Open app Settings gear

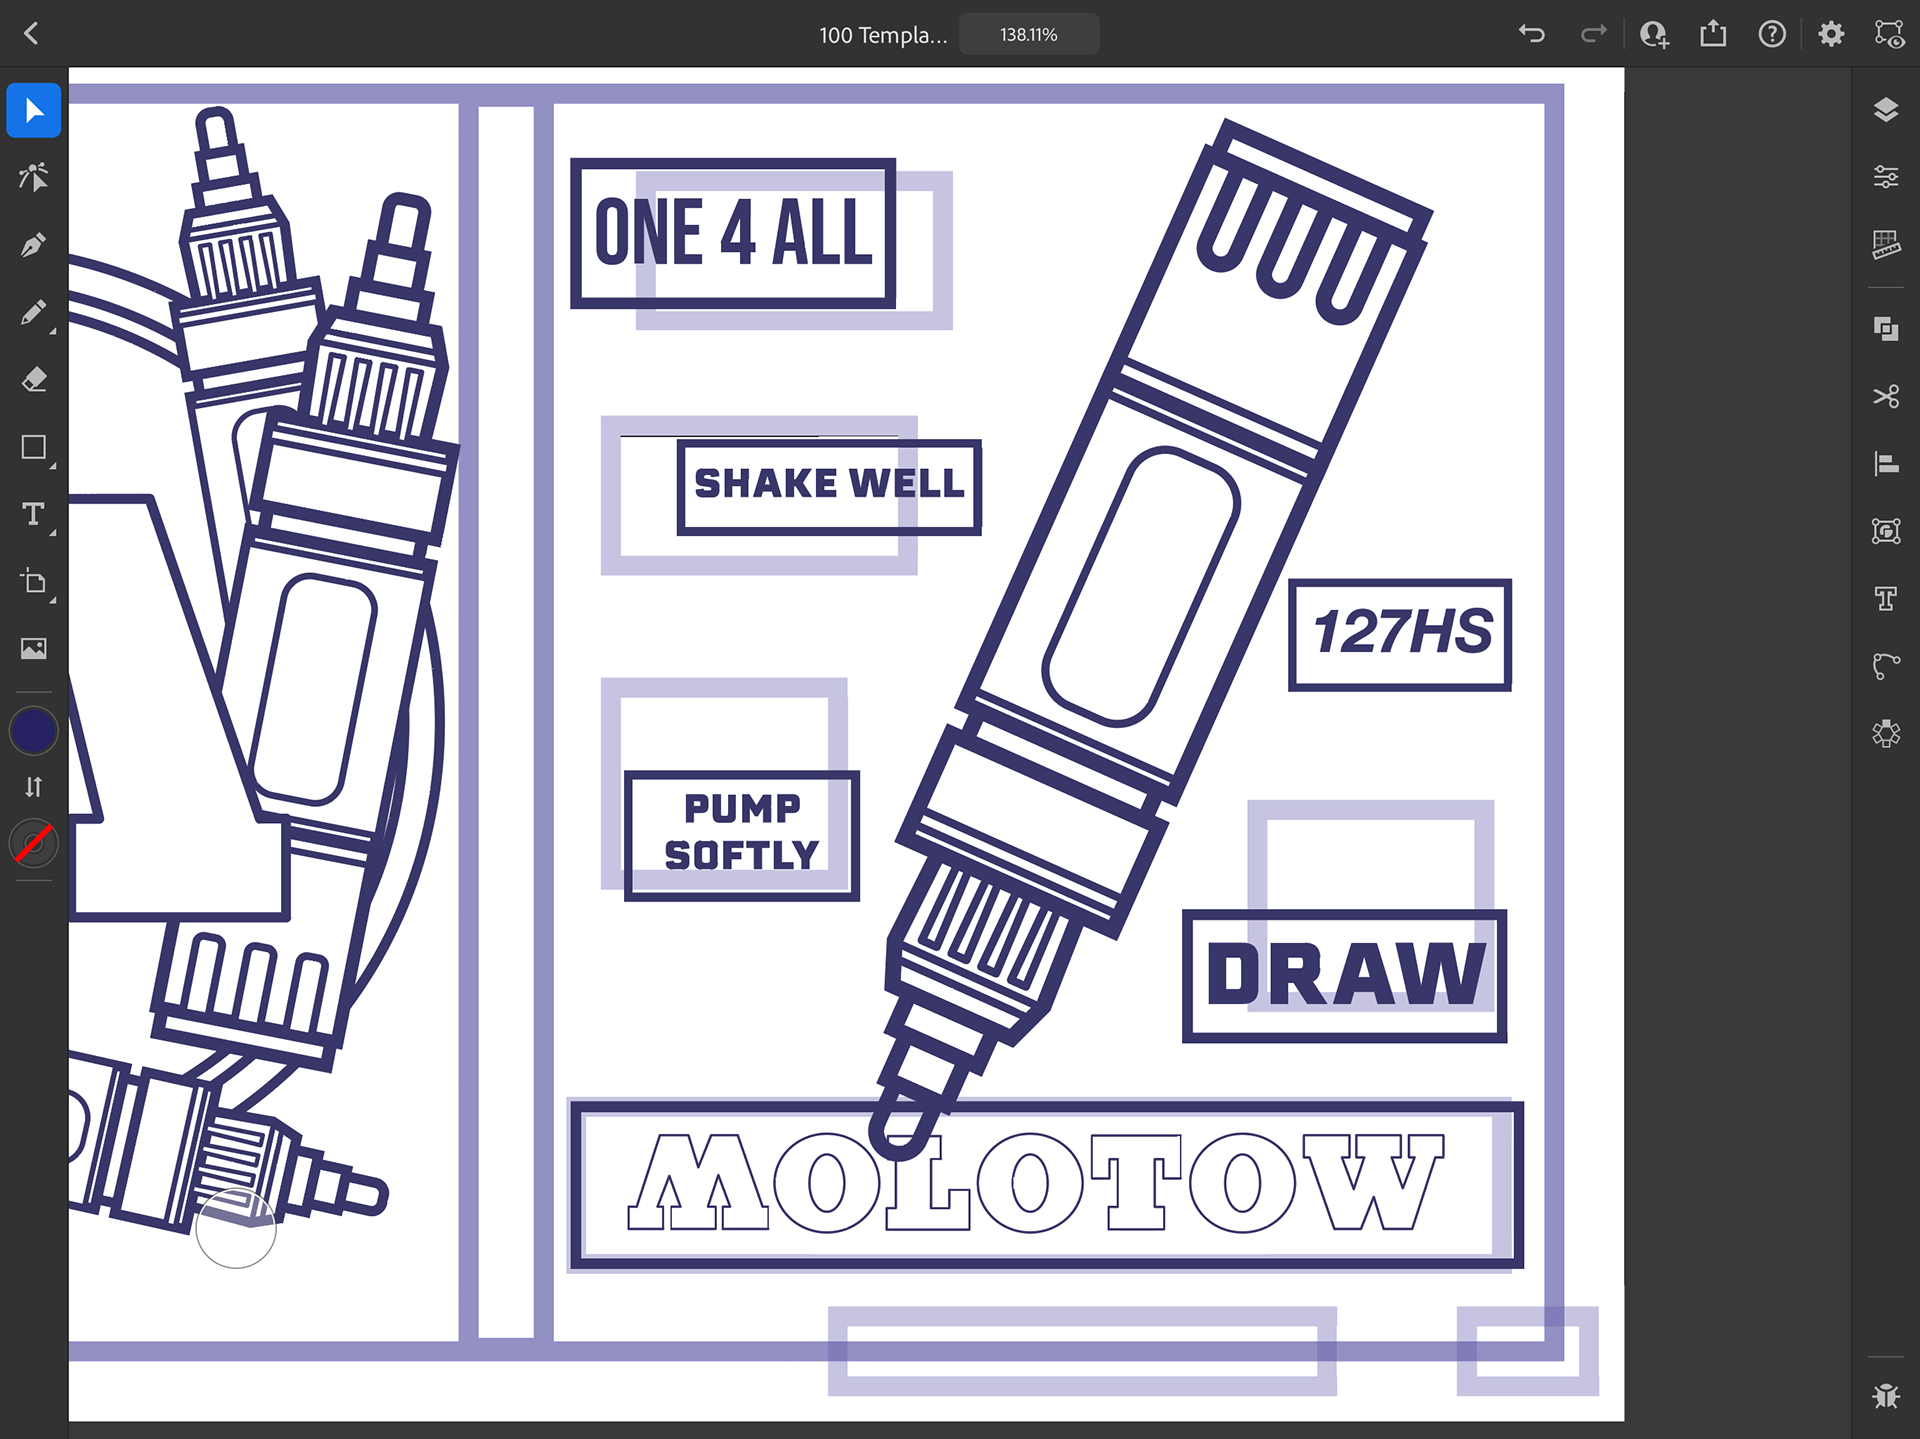[x=1831, y=34]
